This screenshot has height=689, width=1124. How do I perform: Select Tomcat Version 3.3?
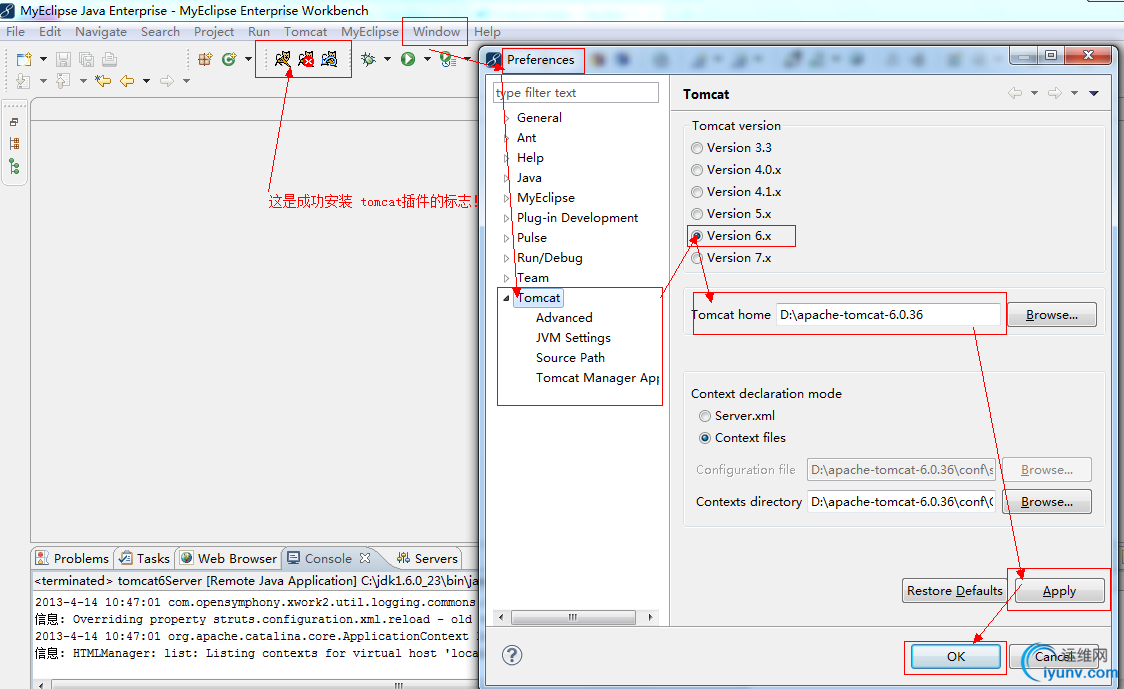(x=731, y=148)
